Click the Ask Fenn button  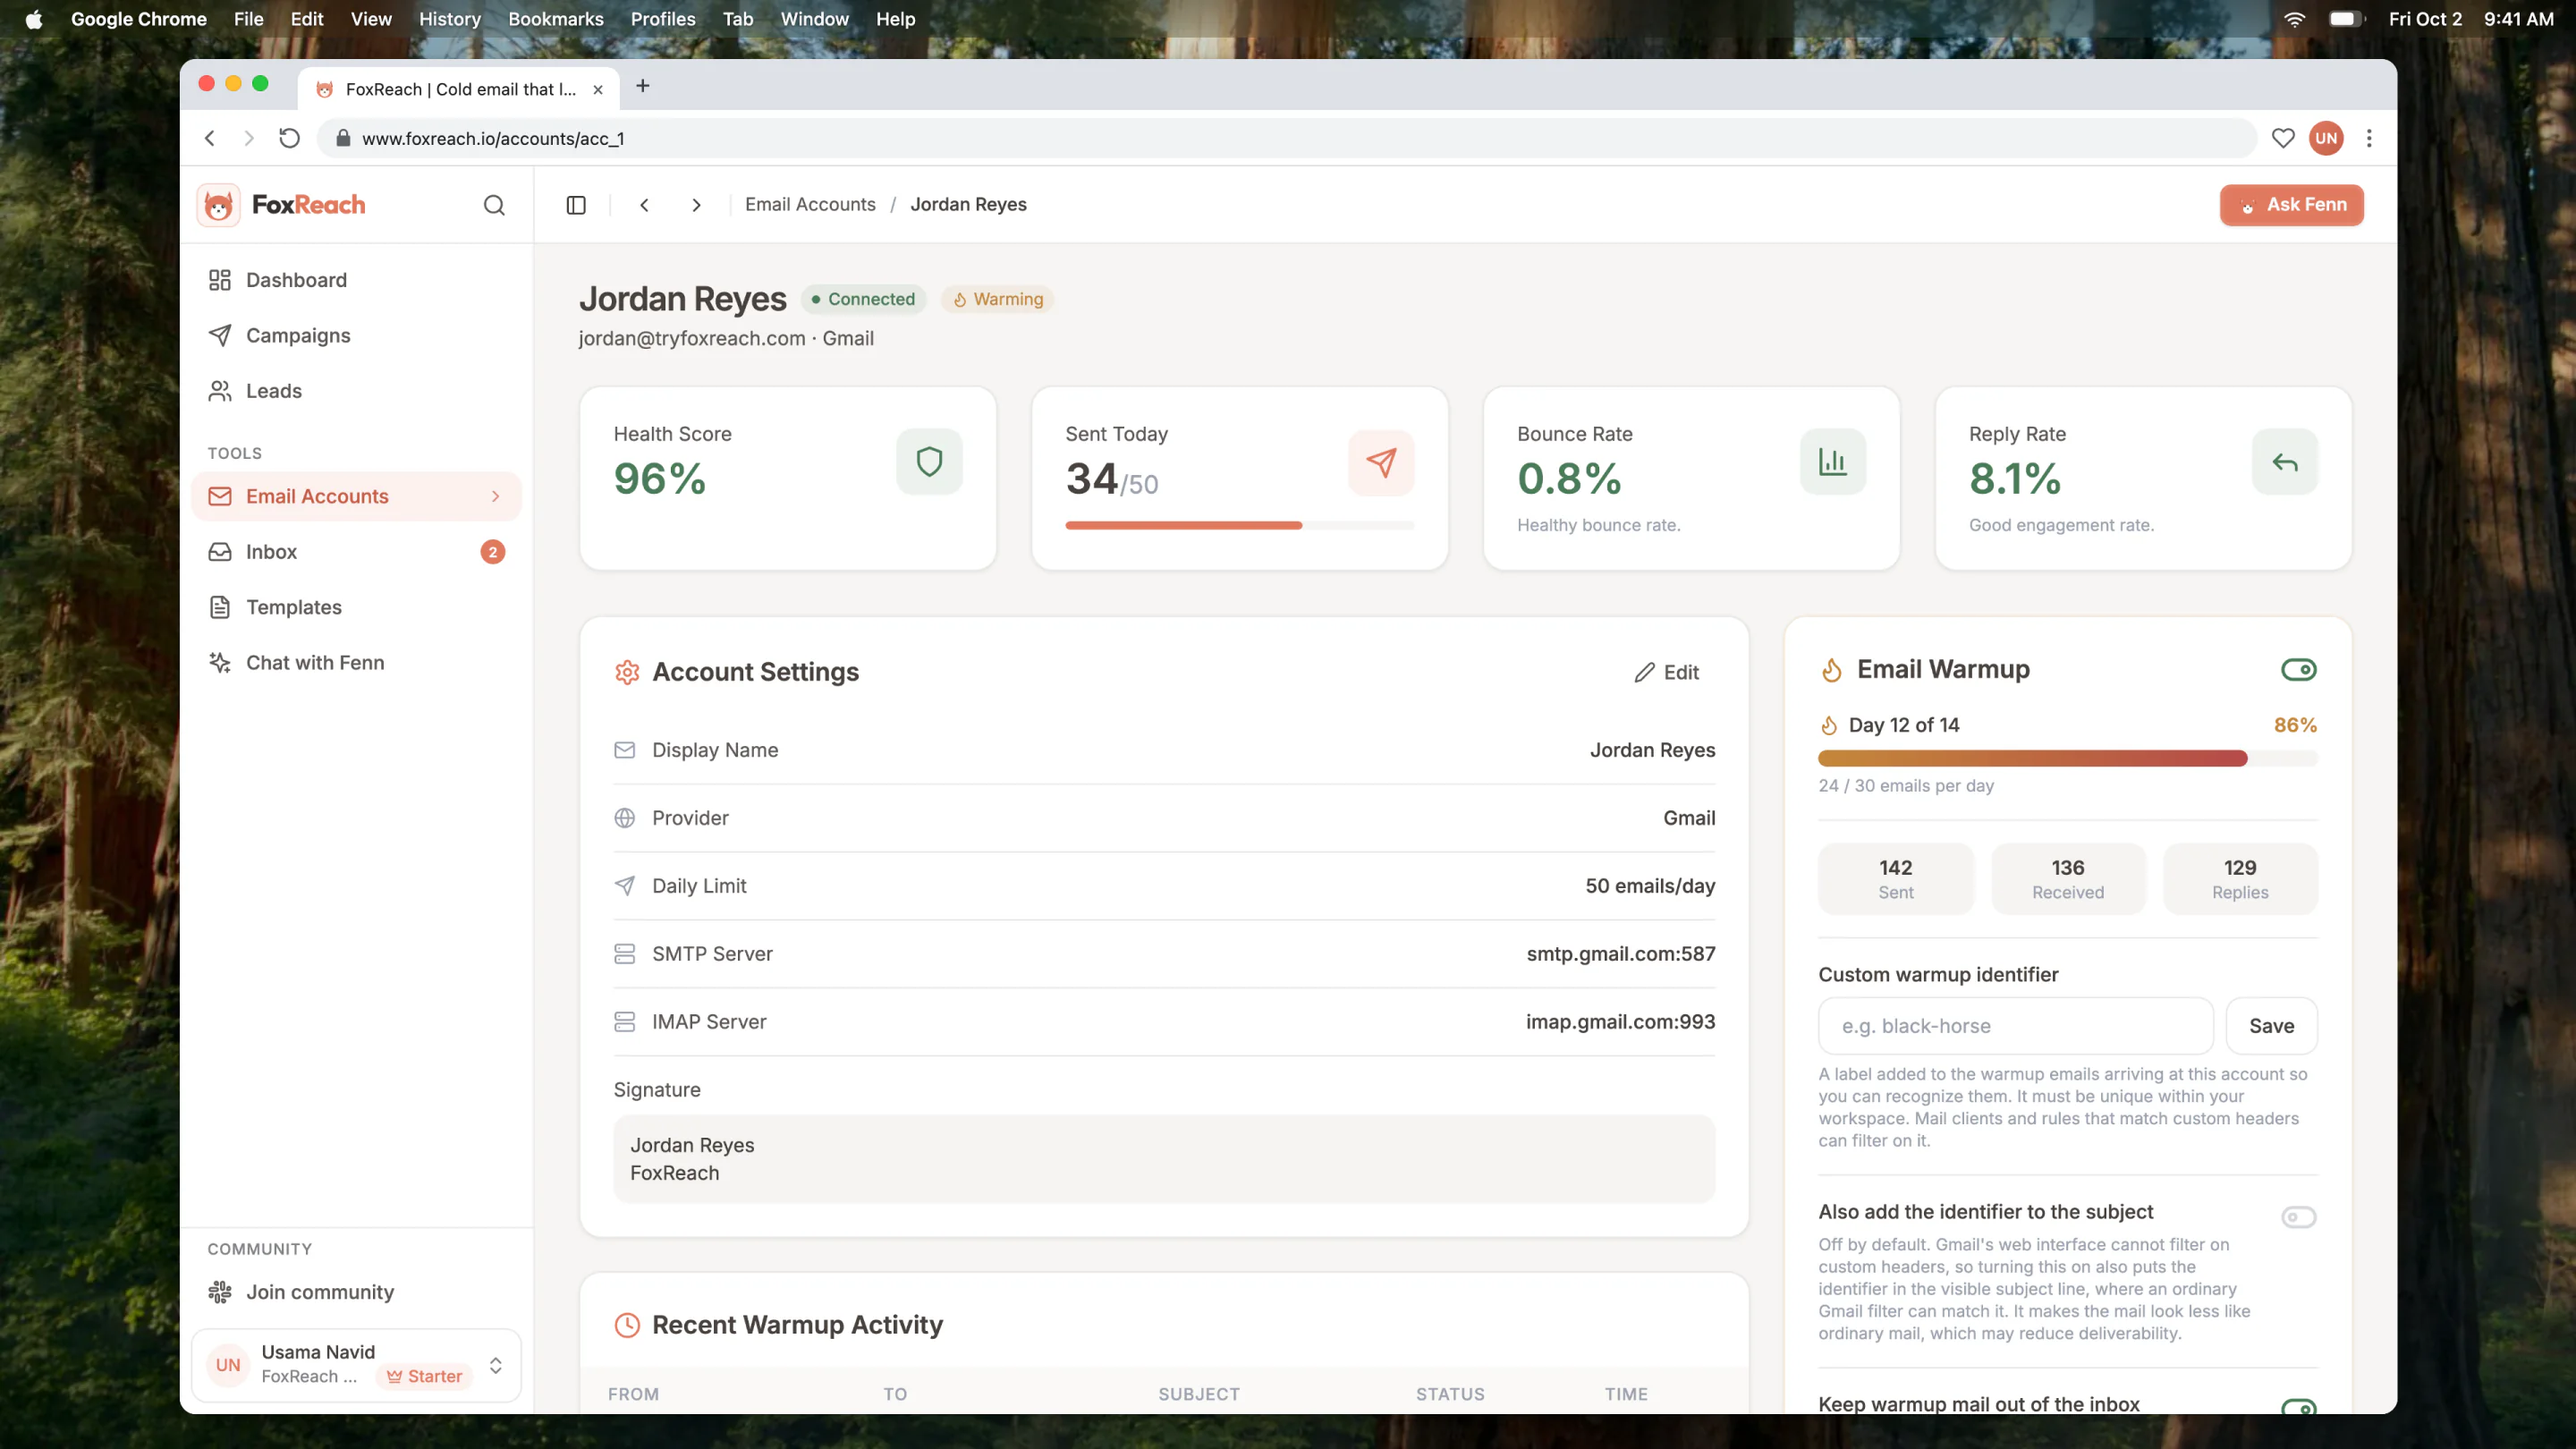point(2291,205)
